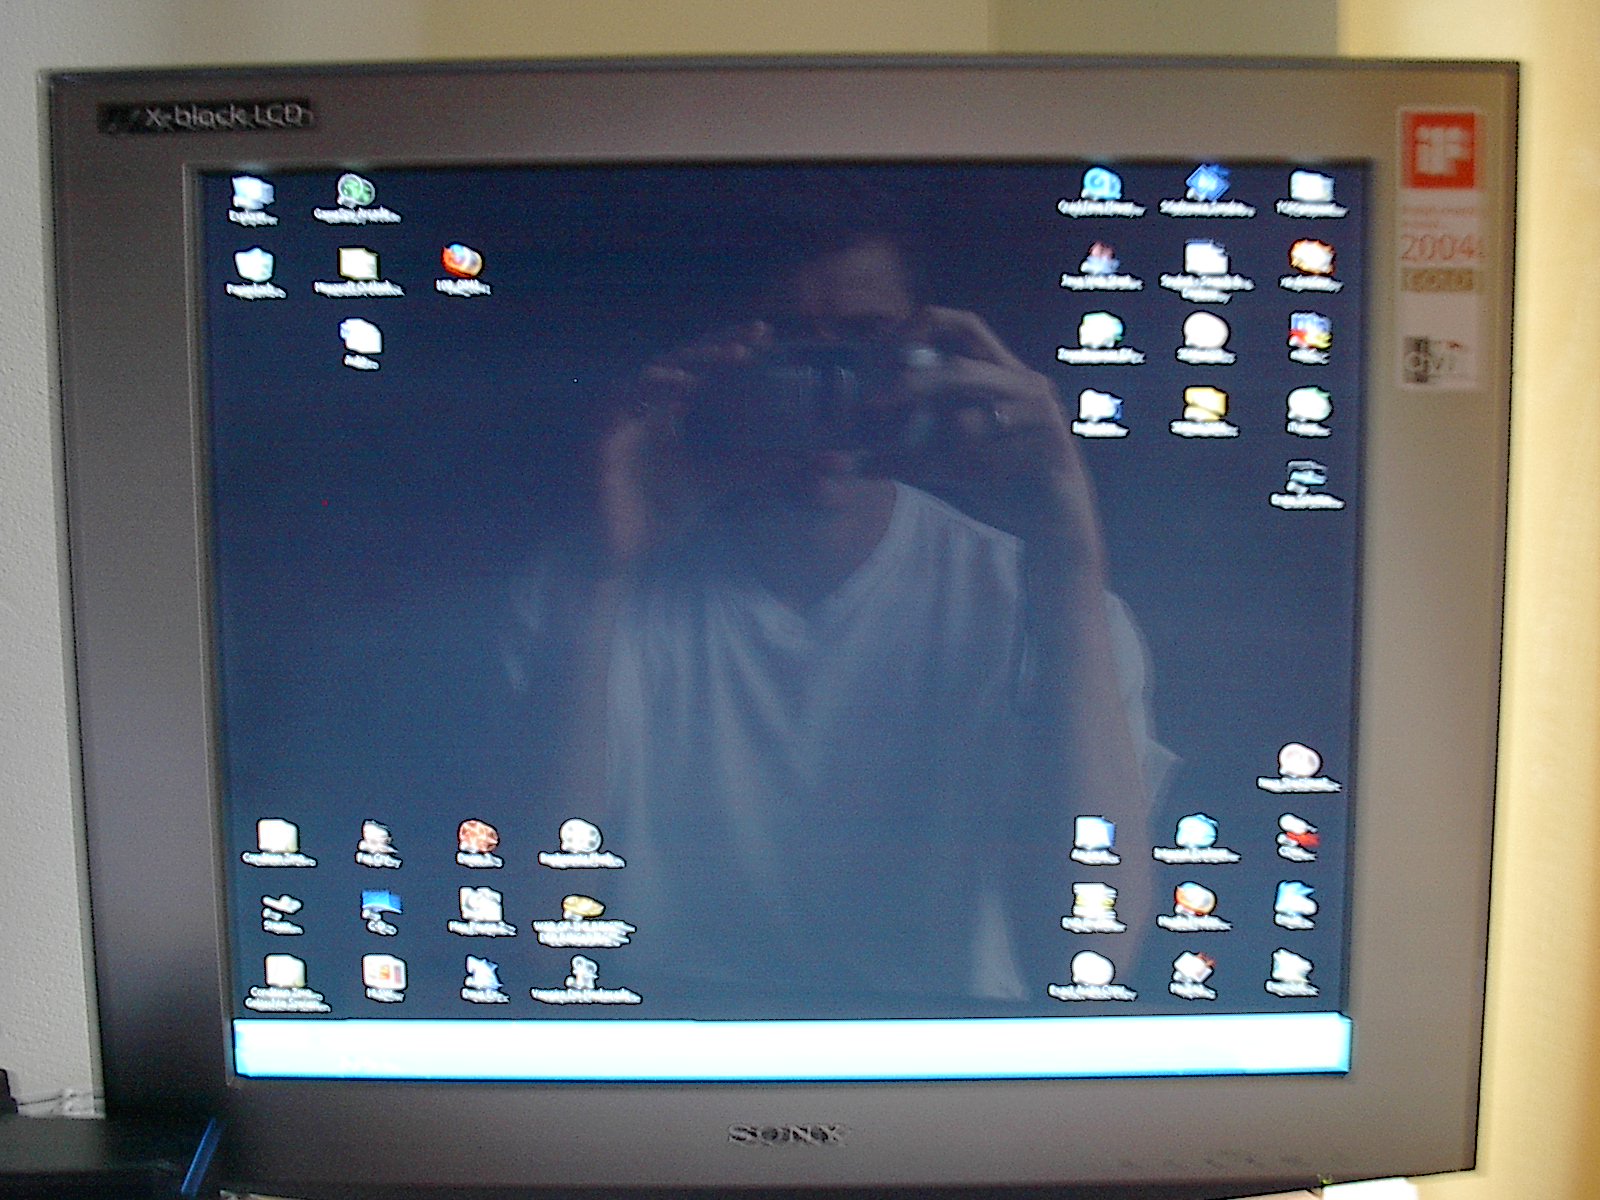Launch the red, blue and yellow multicolored icon
The width and height of the screenshot is (1600, 1200).
1309,332
